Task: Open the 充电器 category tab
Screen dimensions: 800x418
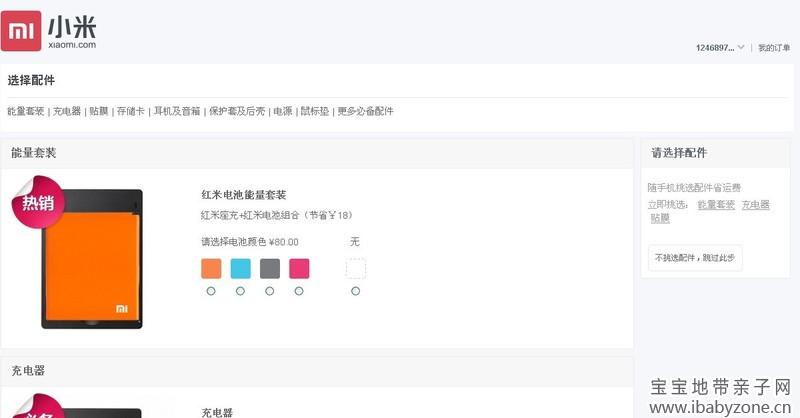Action: click(67, 111)
